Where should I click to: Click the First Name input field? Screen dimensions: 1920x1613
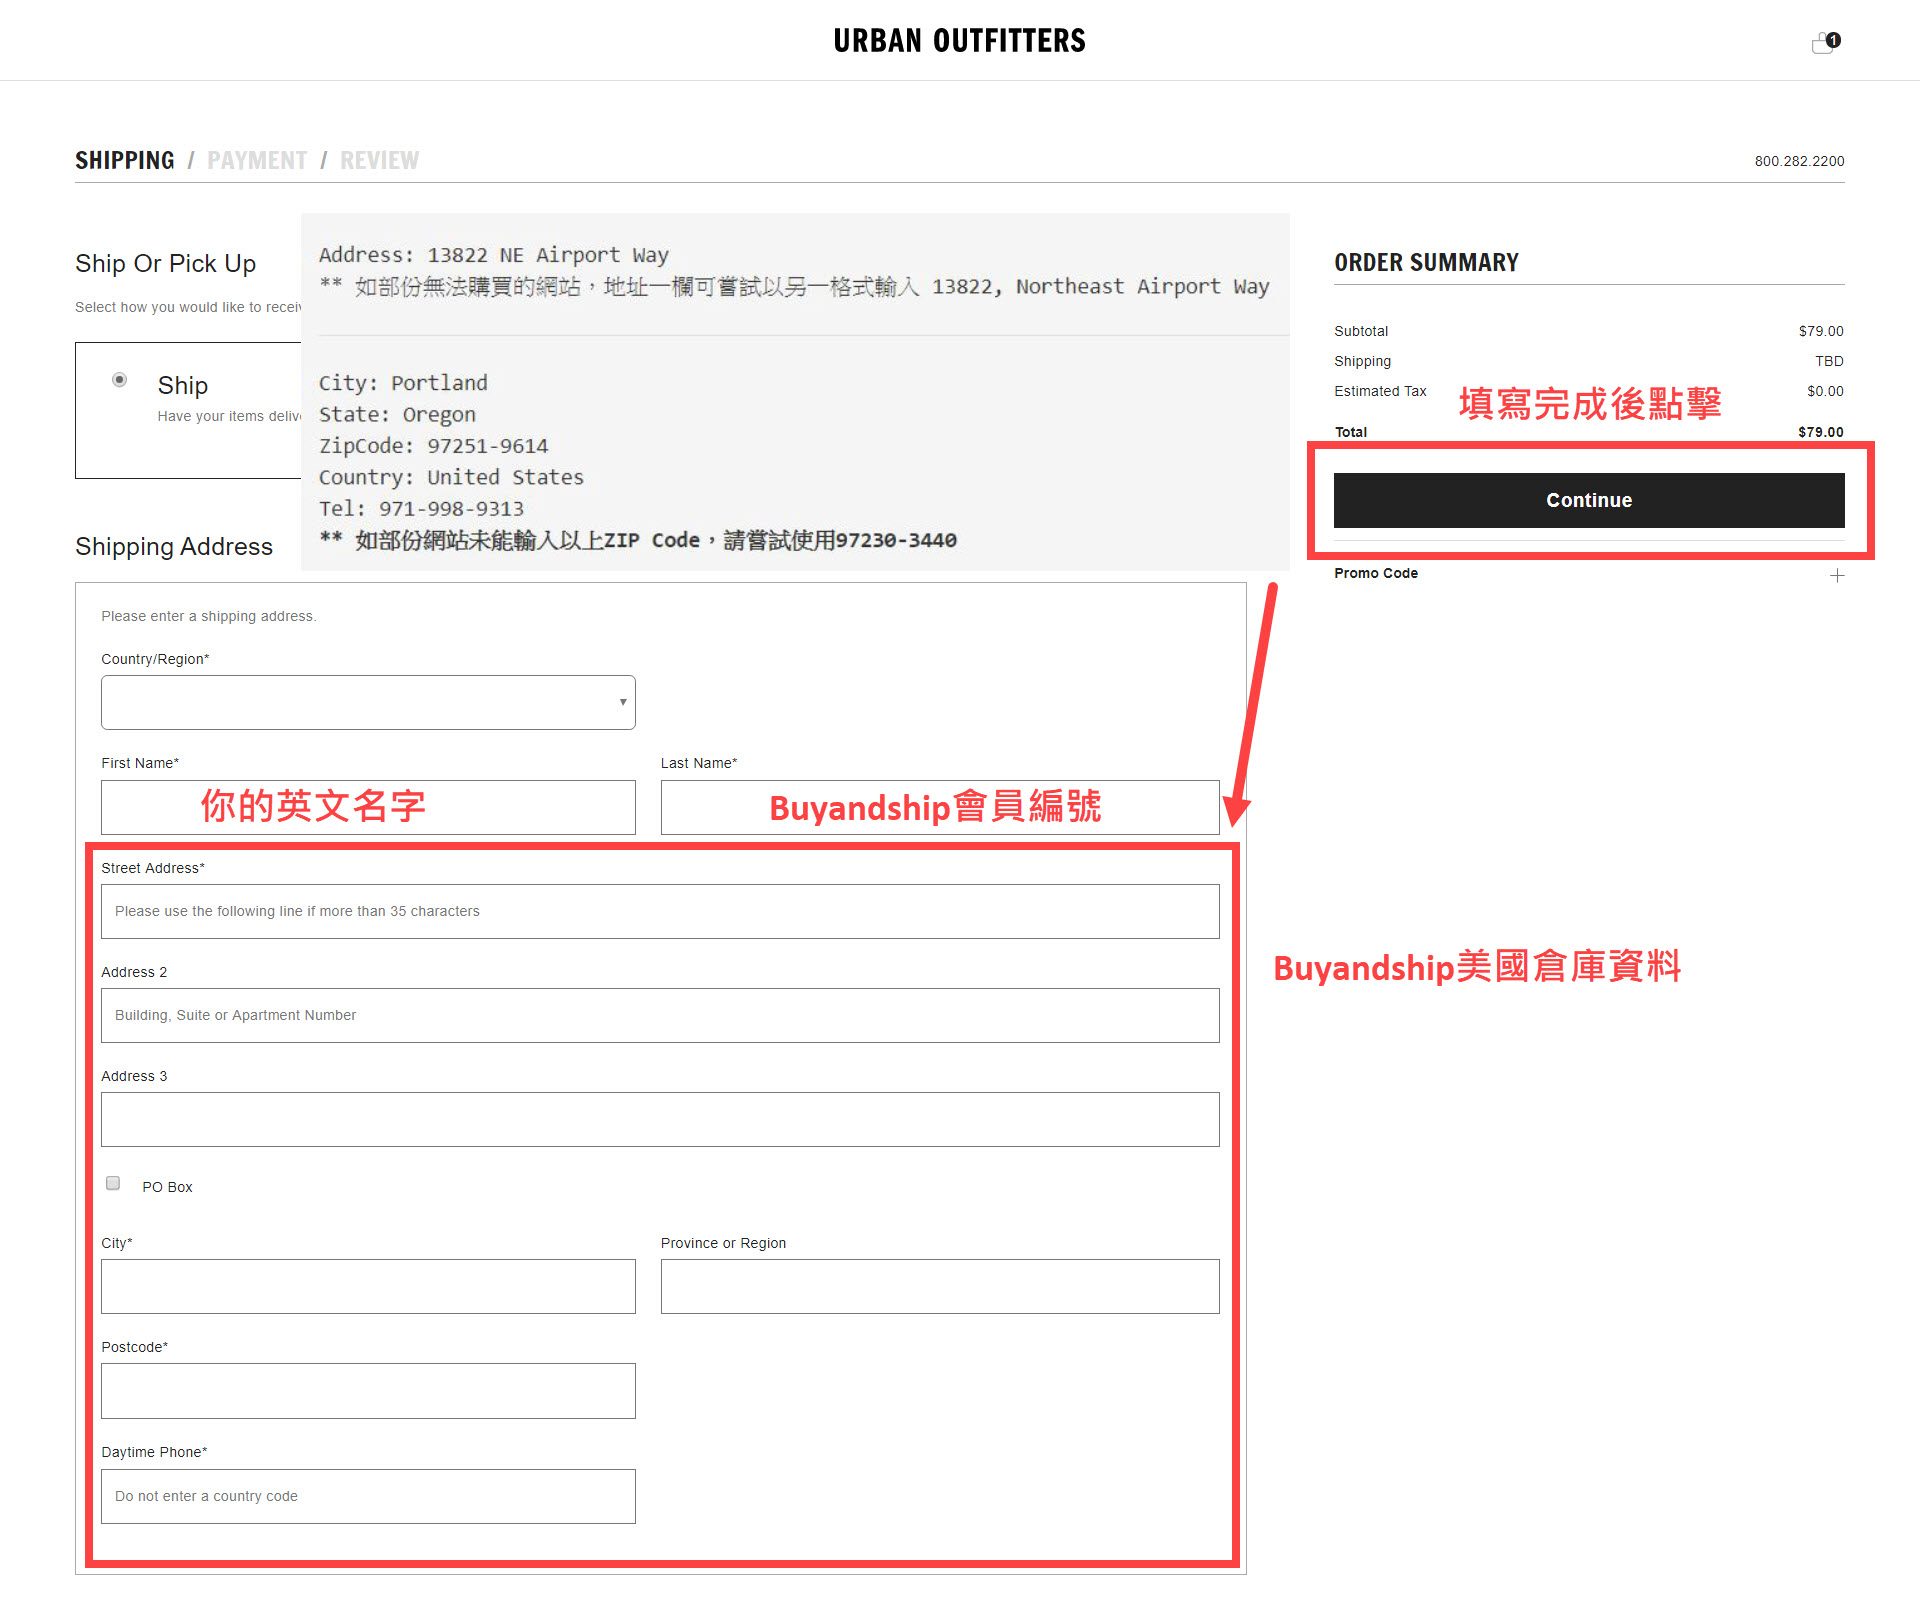[368, 807]
